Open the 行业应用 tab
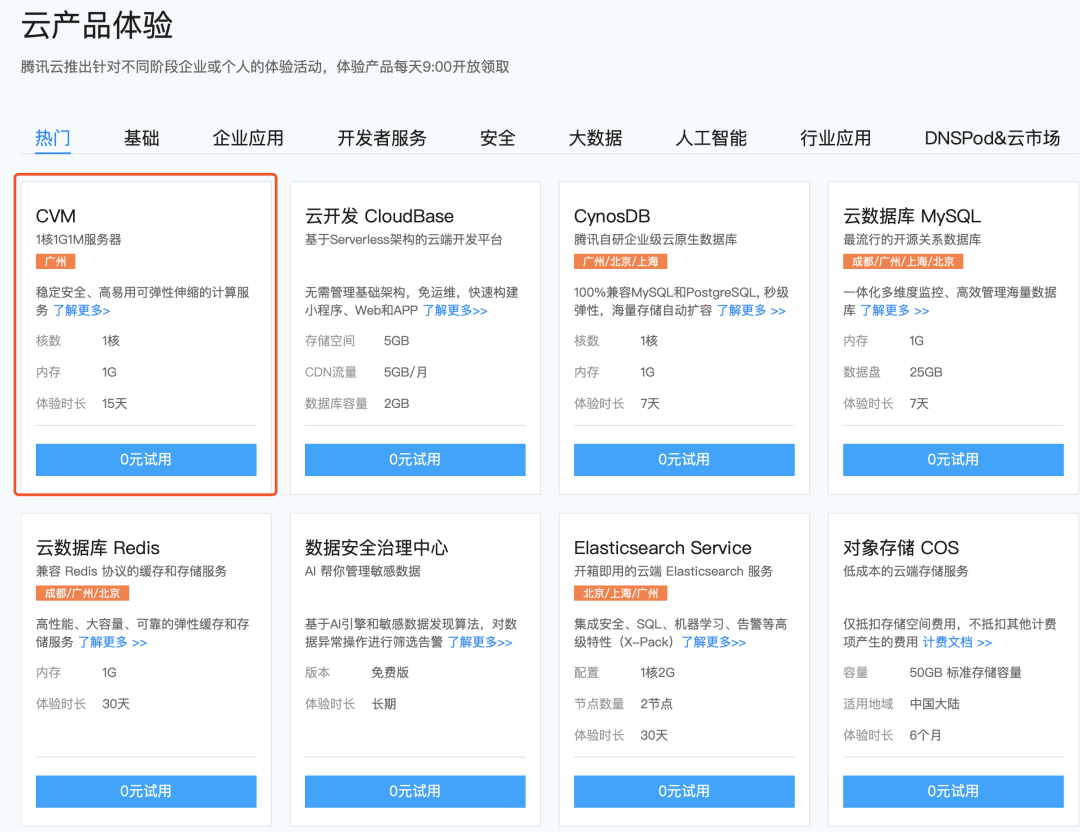The image size is (1080, 832). pyautogui.click(x=836, y=138)
